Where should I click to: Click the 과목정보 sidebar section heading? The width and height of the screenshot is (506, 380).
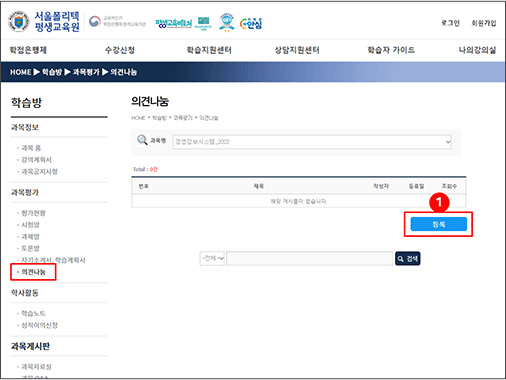[25, 127]
